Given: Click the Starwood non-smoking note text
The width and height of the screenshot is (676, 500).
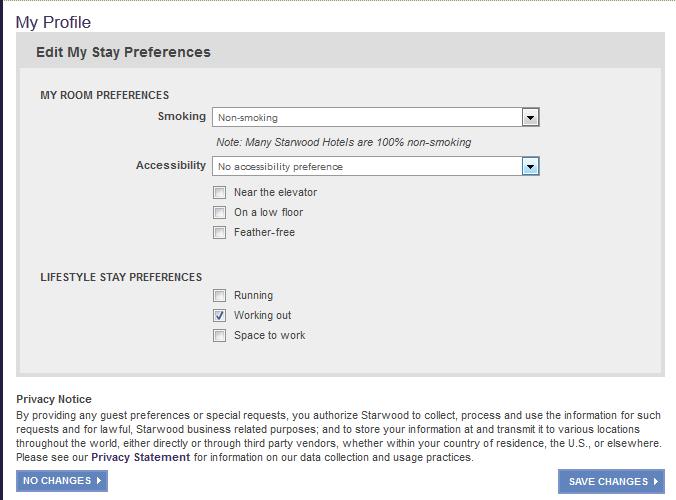Looking at the screenshot, I should [x=343, y=142].
